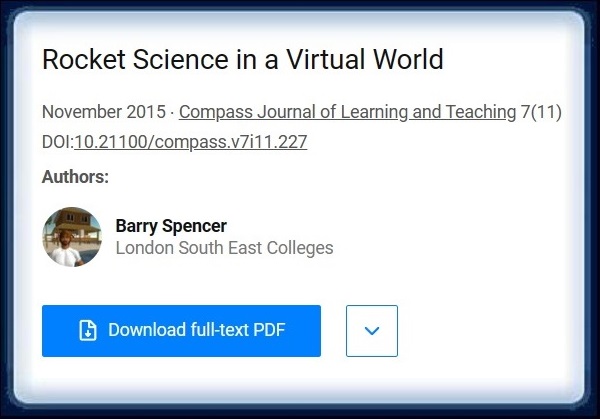Click the PDF file icon on the download button
The height and width of the screenshot is (419, 600).
click(x=88, y=331)
